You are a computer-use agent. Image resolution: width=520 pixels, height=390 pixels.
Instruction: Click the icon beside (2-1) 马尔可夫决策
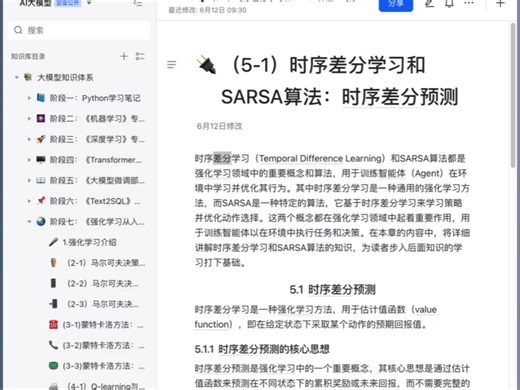[x=53, y=263]
